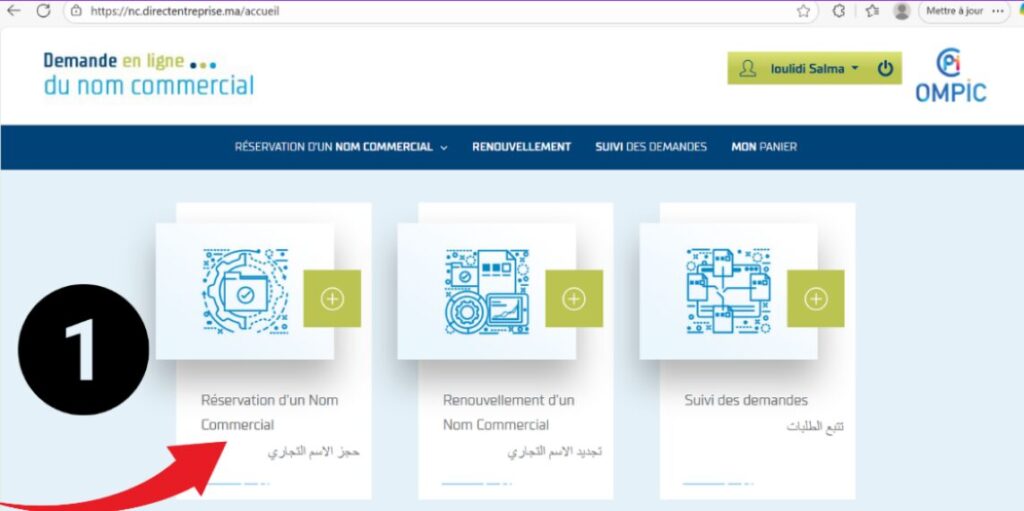Go to Suivi des demandes in navbar

pos(650,147)
